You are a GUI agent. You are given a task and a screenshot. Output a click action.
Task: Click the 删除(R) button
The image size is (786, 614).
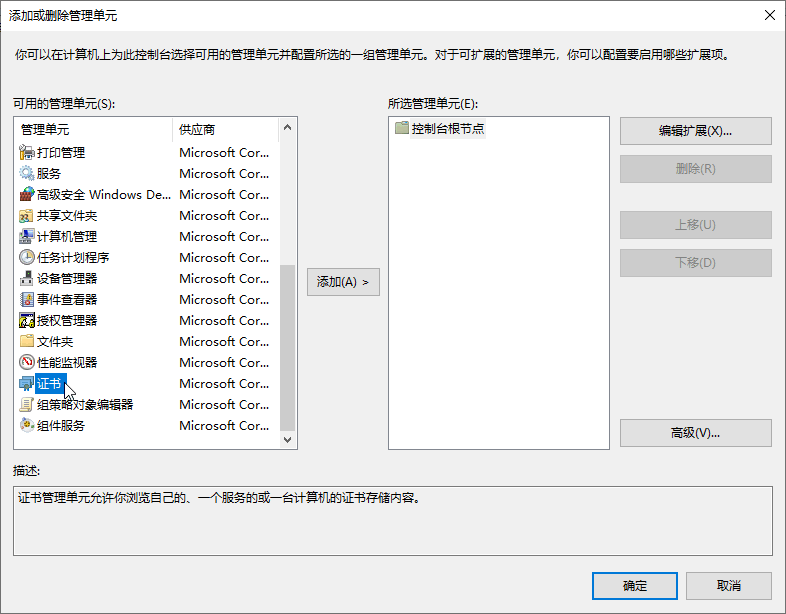coord(695,169)
